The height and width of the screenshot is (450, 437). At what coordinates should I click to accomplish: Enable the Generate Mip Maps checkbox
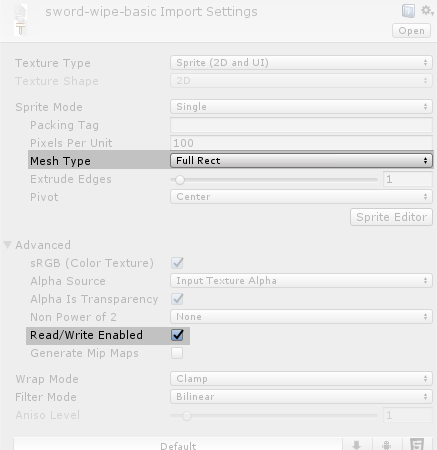(177, 353)
